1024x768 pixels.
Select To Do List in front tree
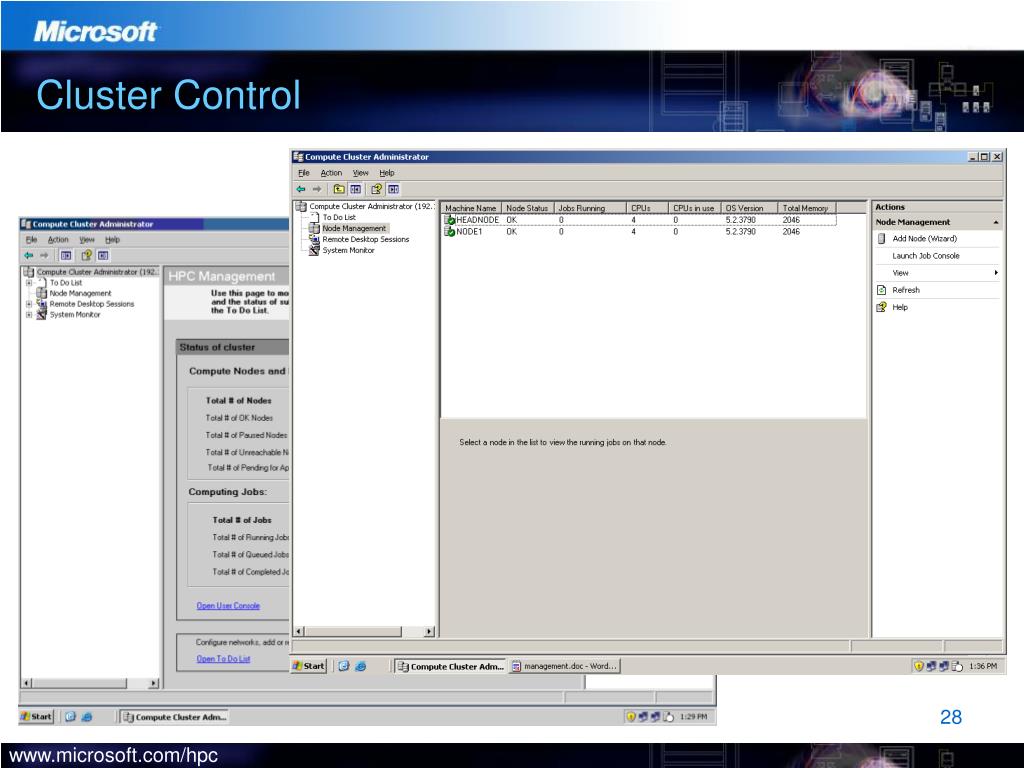pos(339,217)
